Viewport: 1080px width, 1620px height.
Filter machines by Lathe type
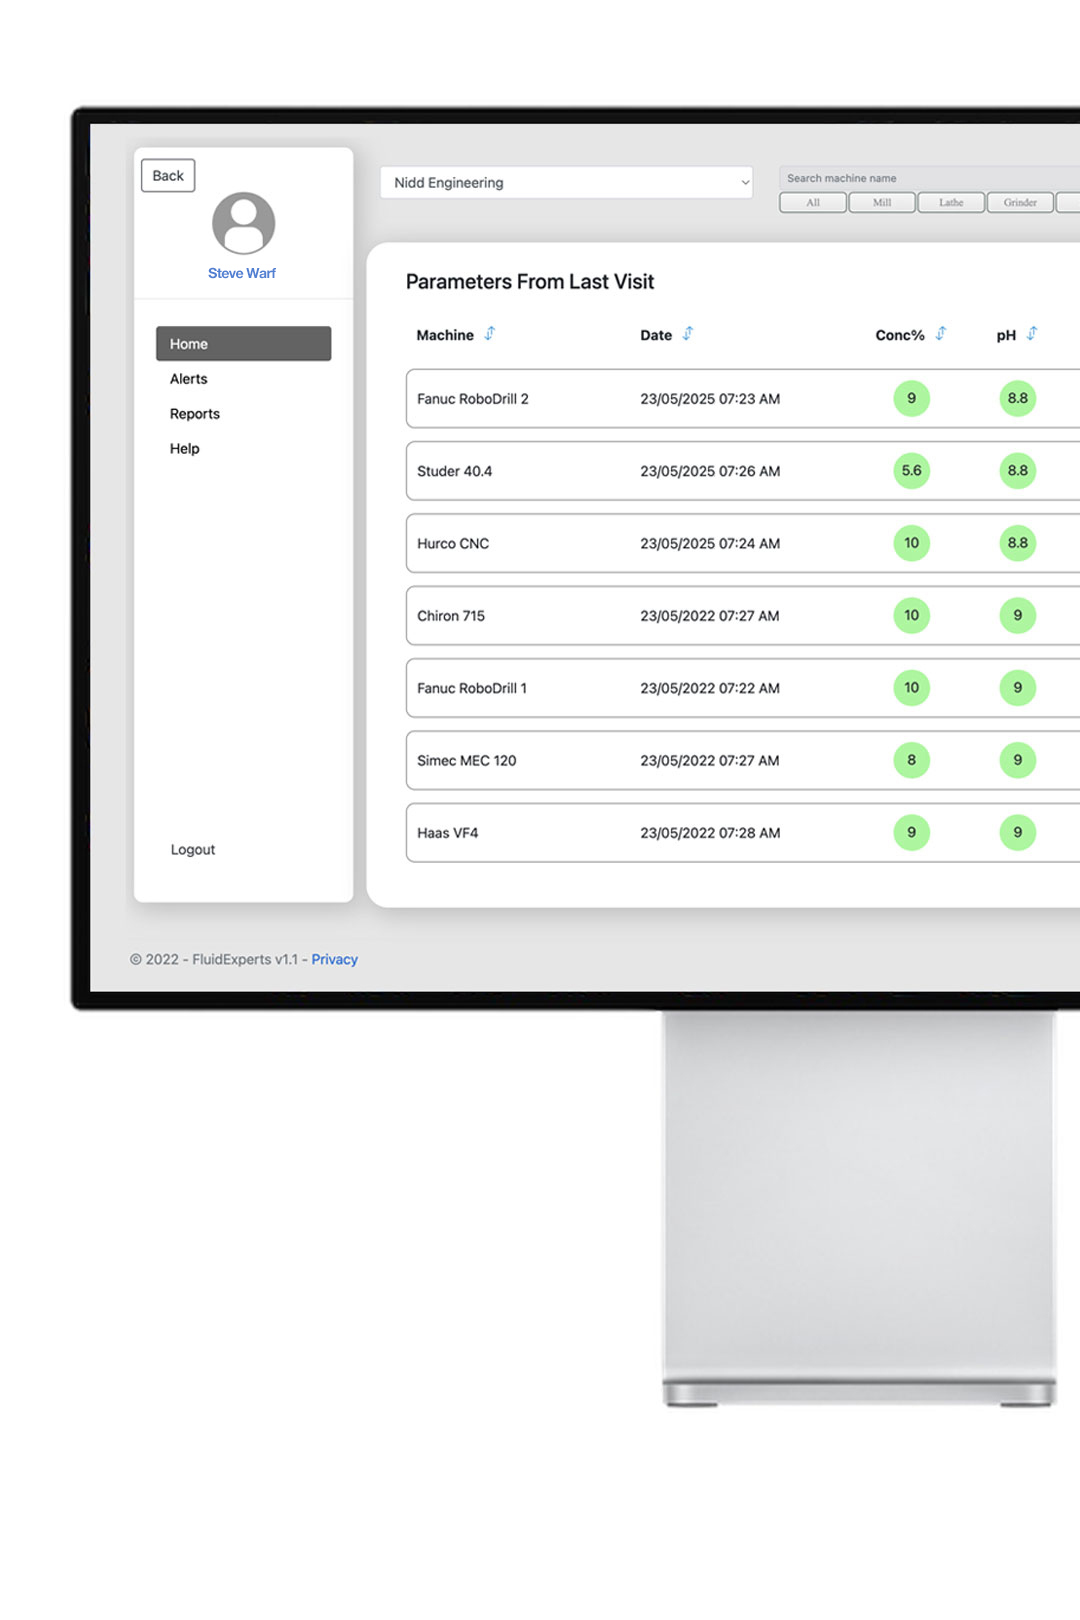click(x=951, y=203)
